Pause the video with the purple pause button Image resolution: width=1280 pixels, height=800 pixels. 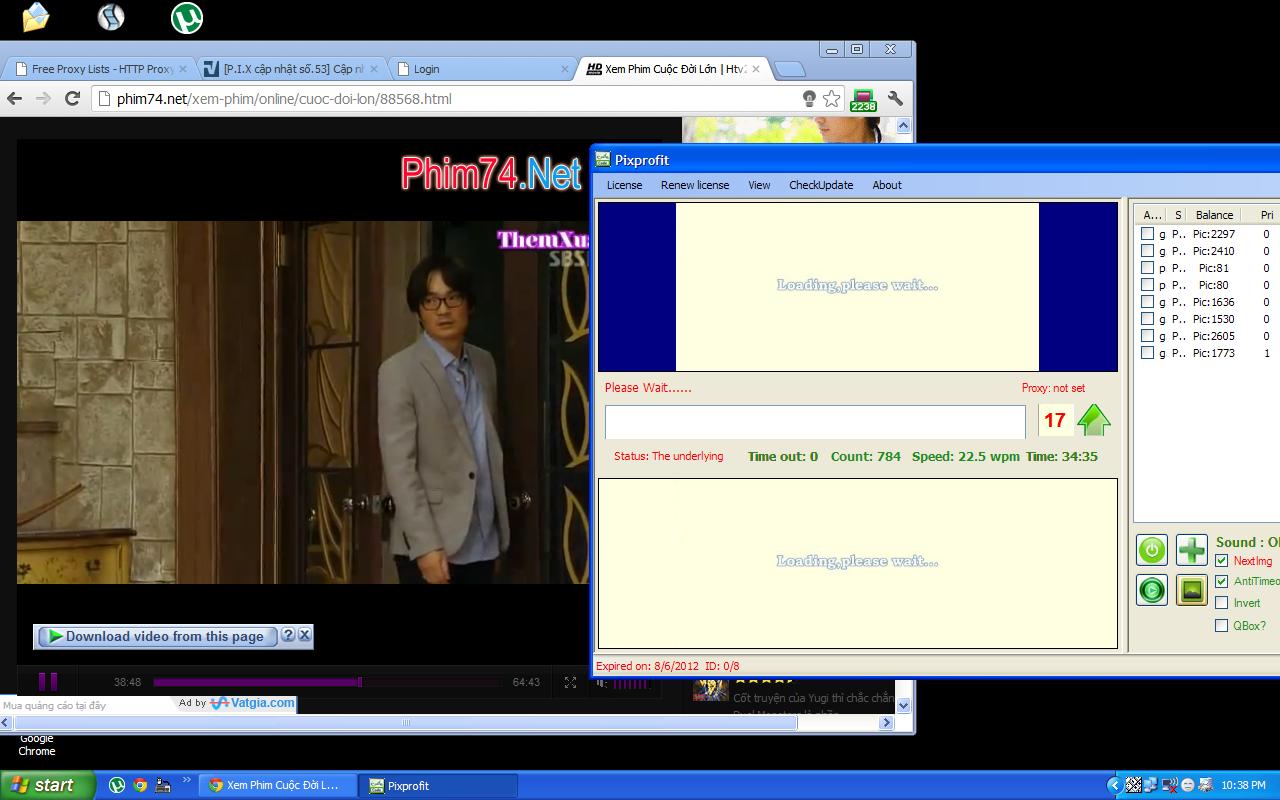47,682
